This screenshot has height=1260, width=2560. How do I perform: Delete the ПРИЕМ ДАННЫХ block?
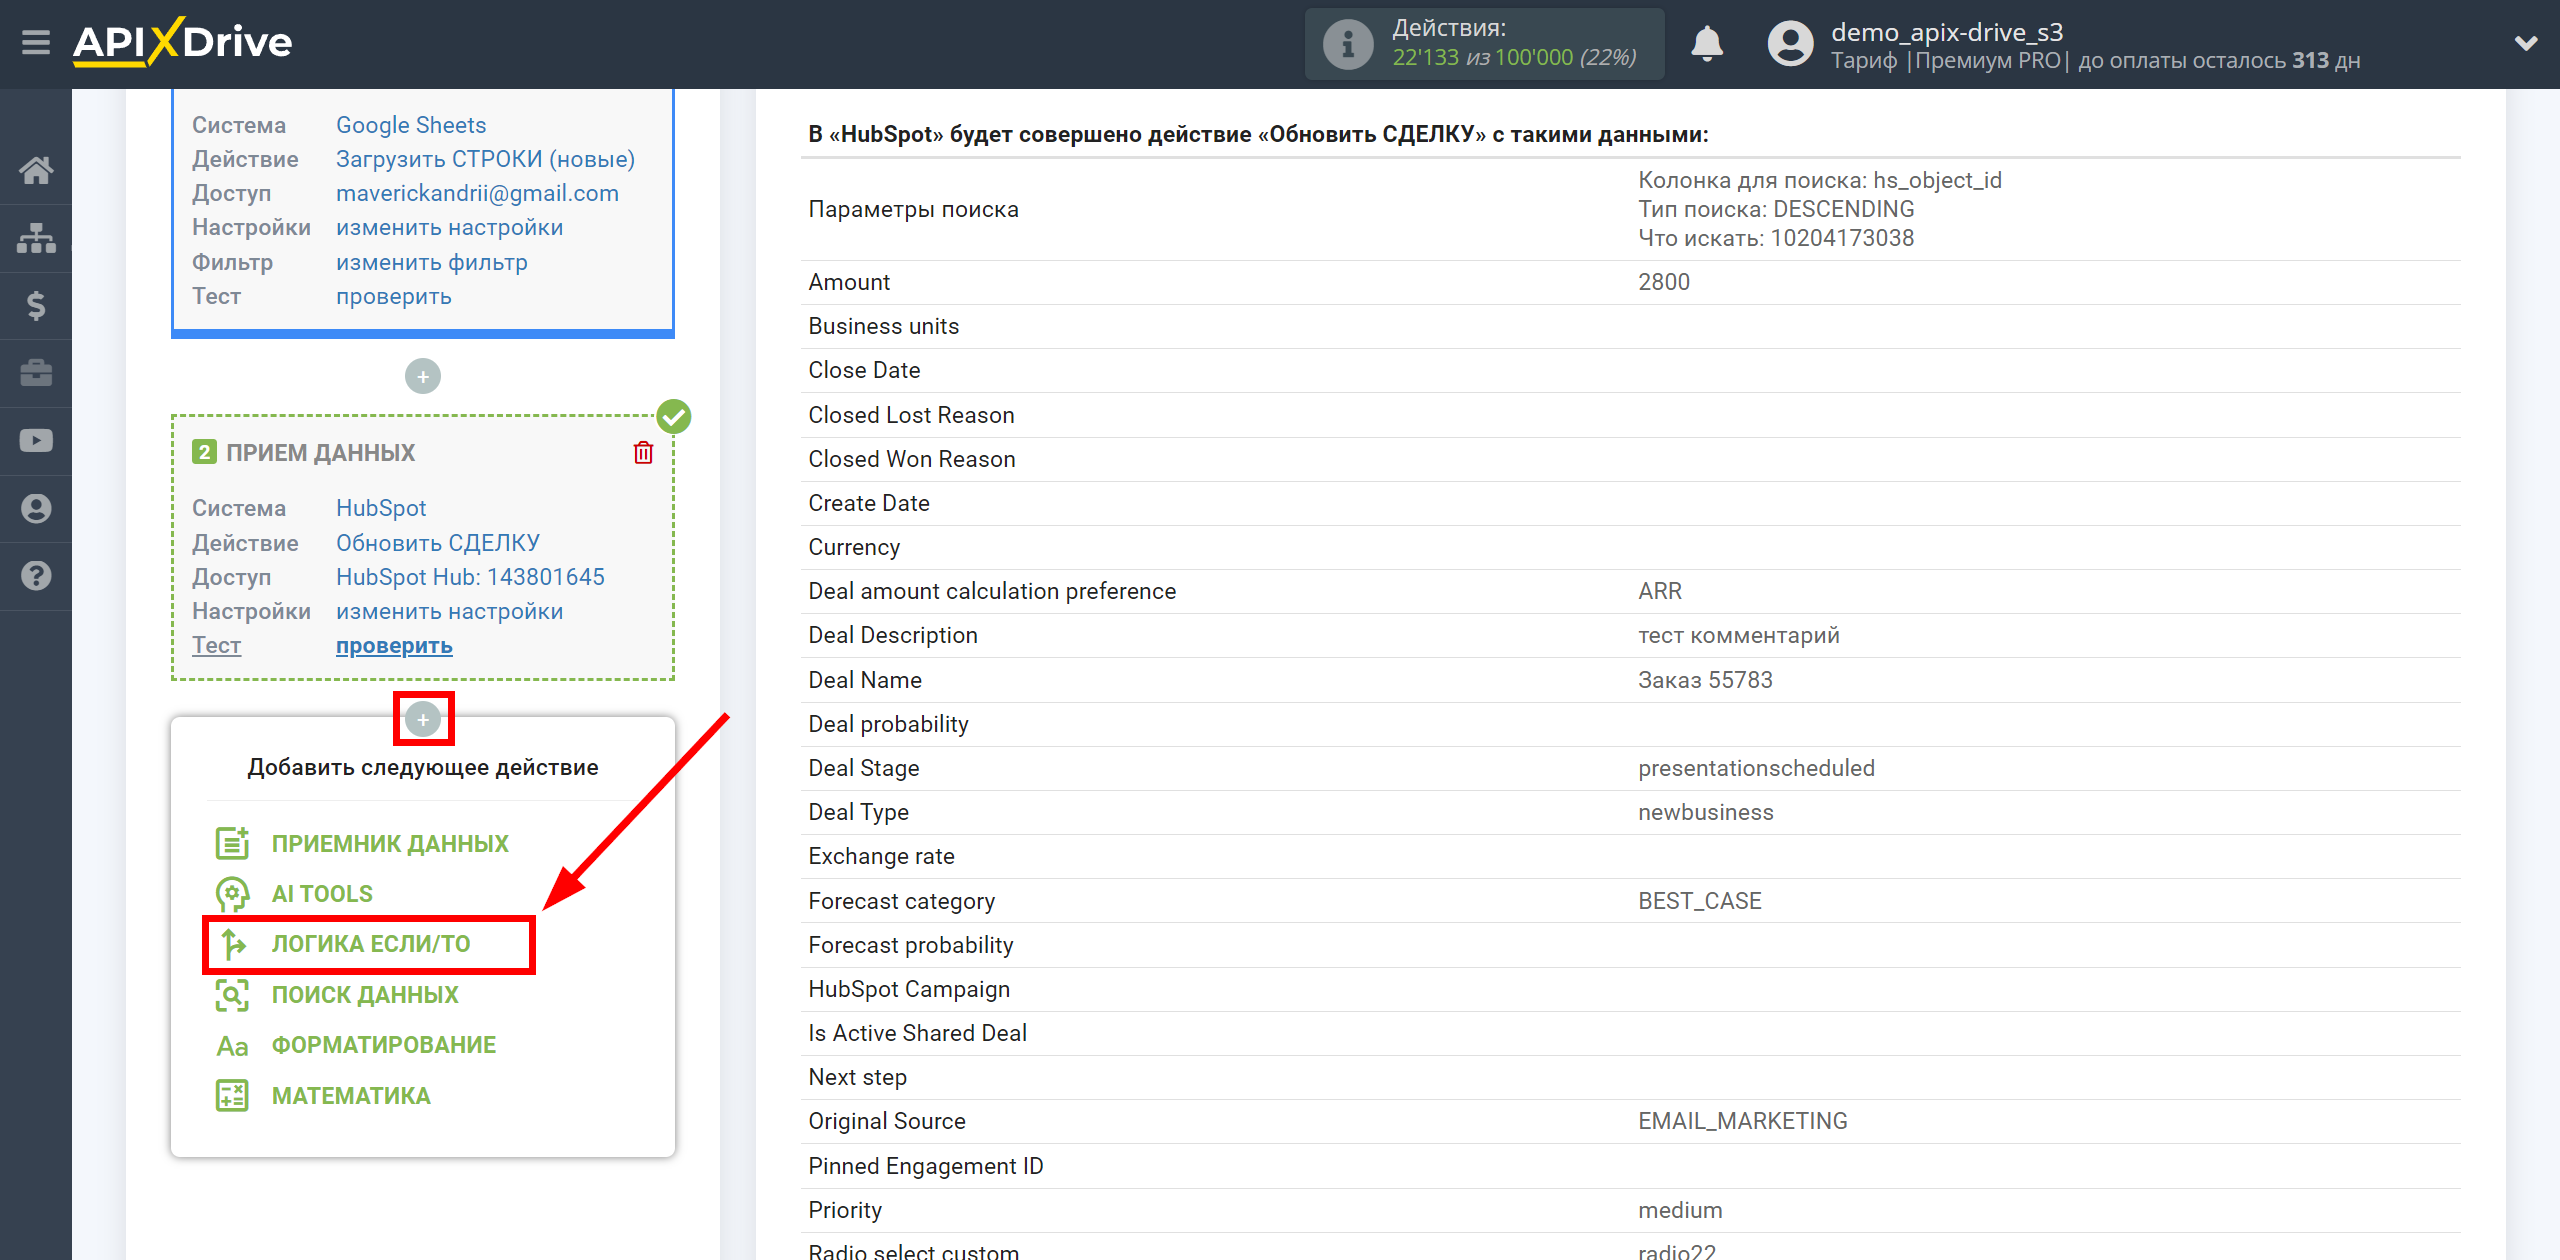coord(643,453)
